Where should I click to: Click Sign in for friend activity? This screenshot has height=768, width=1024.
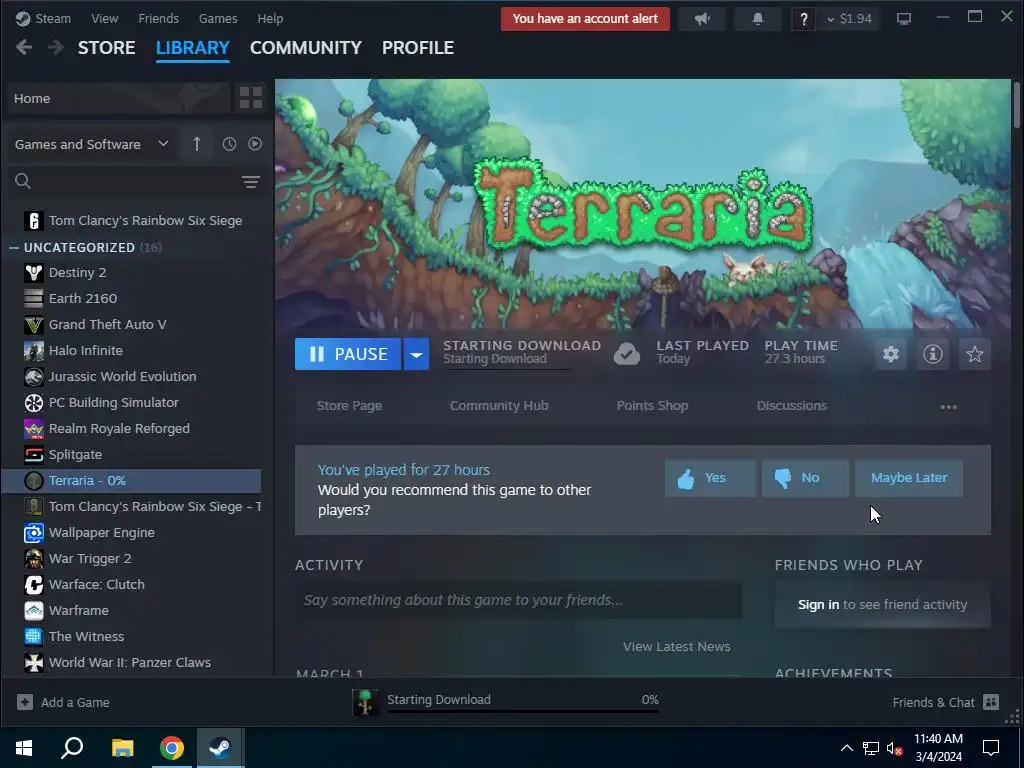[818, 605]
